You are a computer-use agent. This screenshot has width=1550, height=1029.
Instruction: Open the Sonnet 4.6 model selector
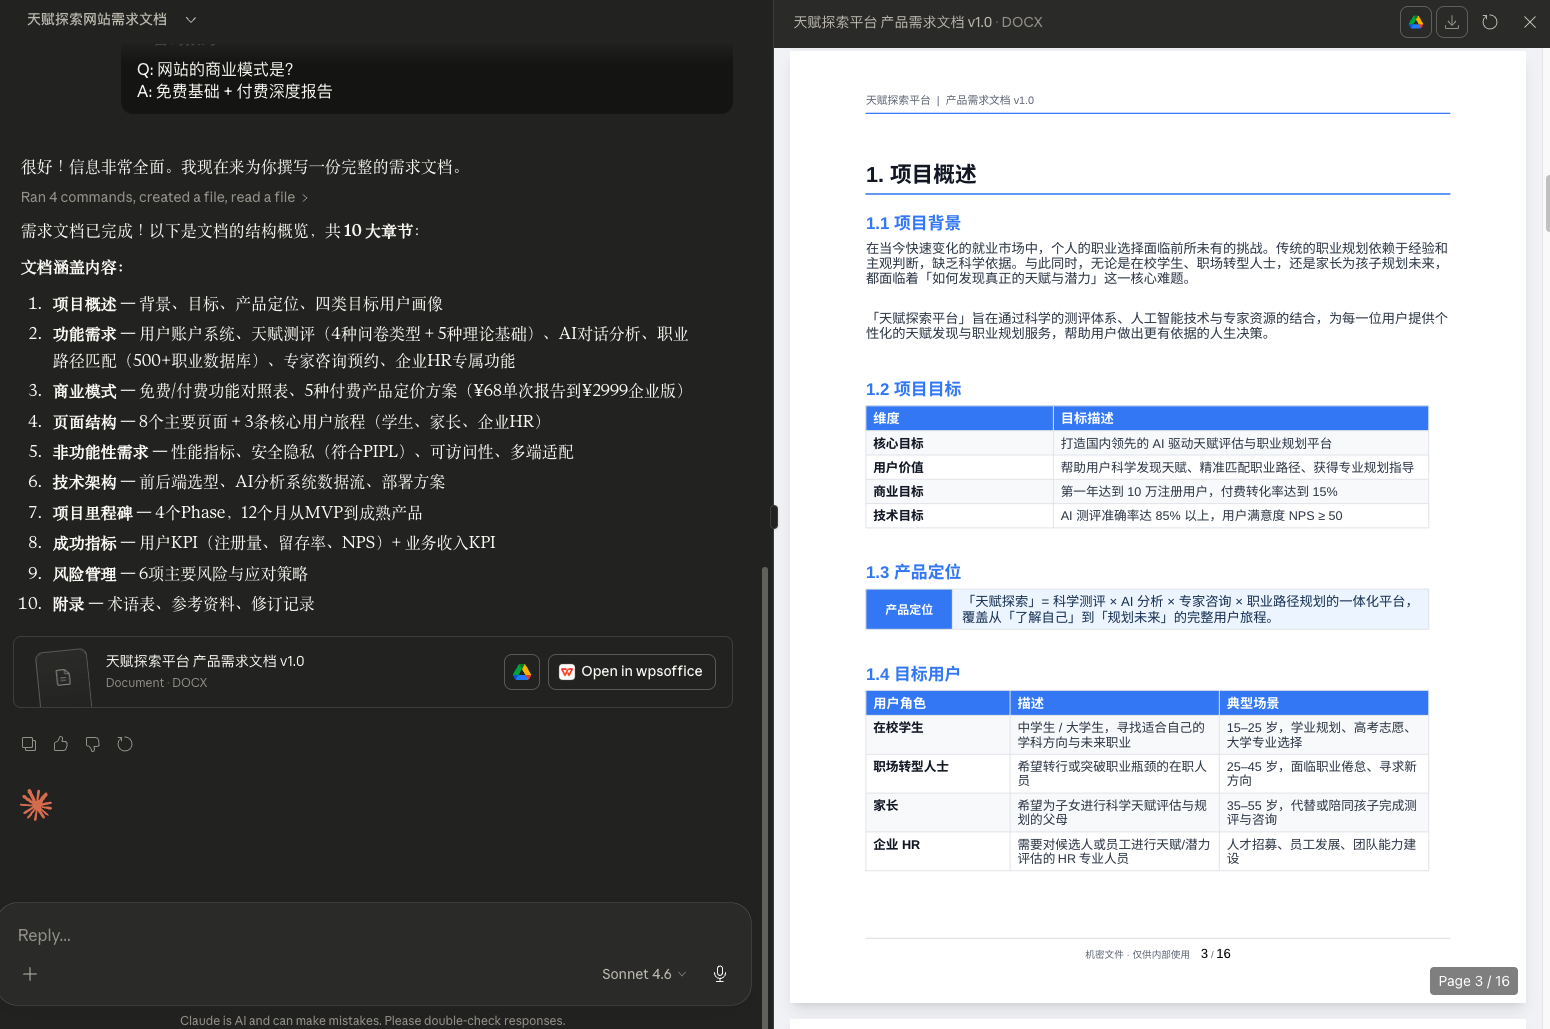643,974
